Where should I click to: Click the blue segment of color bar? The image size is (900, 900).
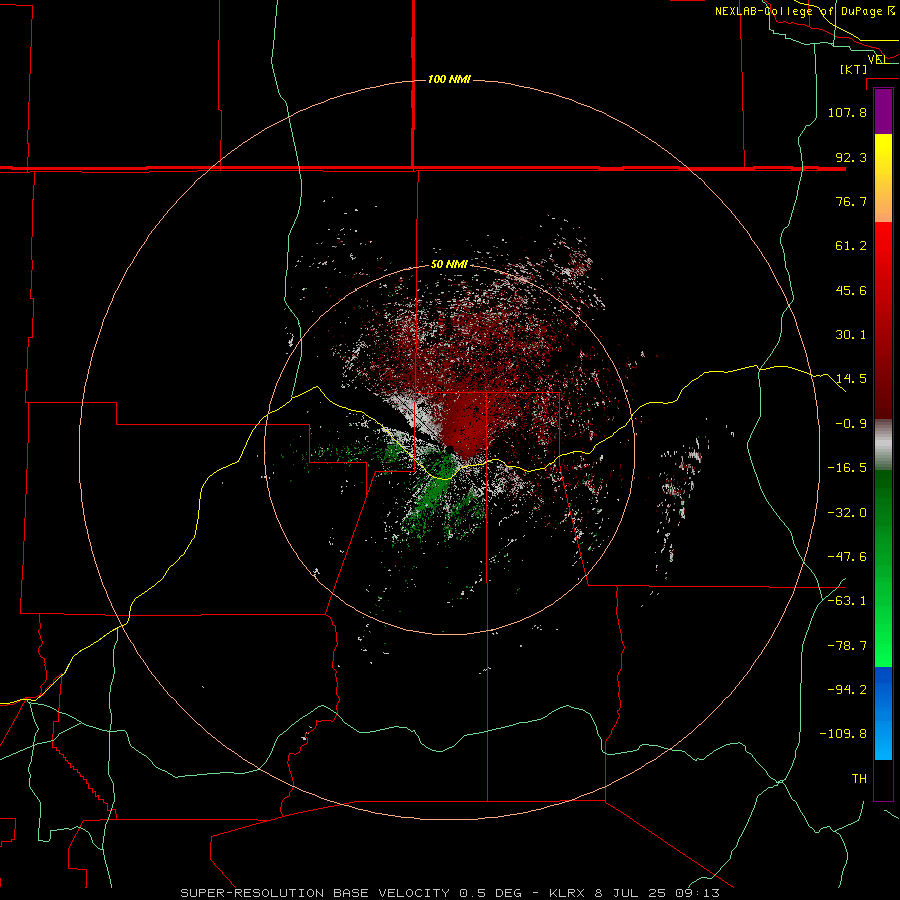click(883, 713)
